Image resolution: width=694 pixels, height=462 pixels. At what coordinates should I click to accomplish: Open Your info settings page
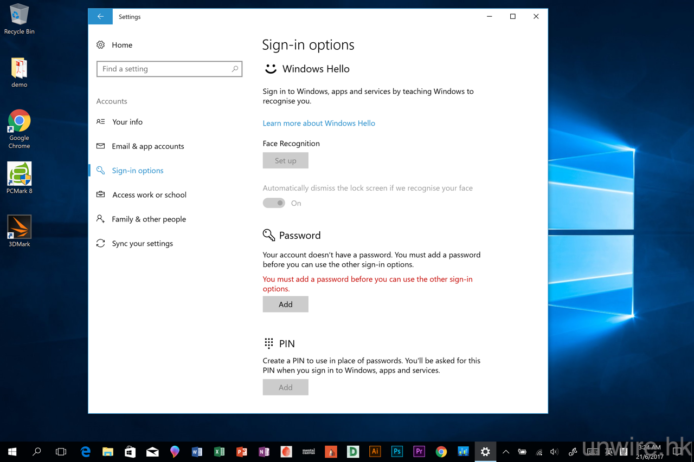point(127,122)
